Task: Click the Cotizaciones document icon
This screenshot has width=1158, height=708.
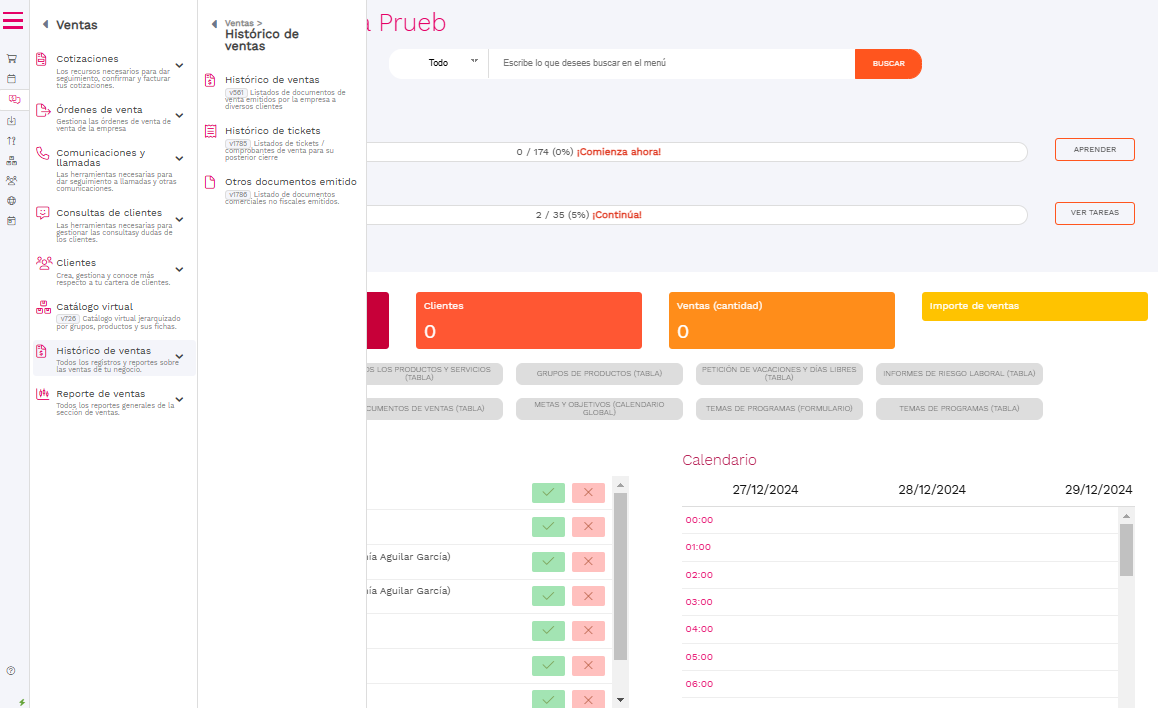Action: (x=42, y=59)
